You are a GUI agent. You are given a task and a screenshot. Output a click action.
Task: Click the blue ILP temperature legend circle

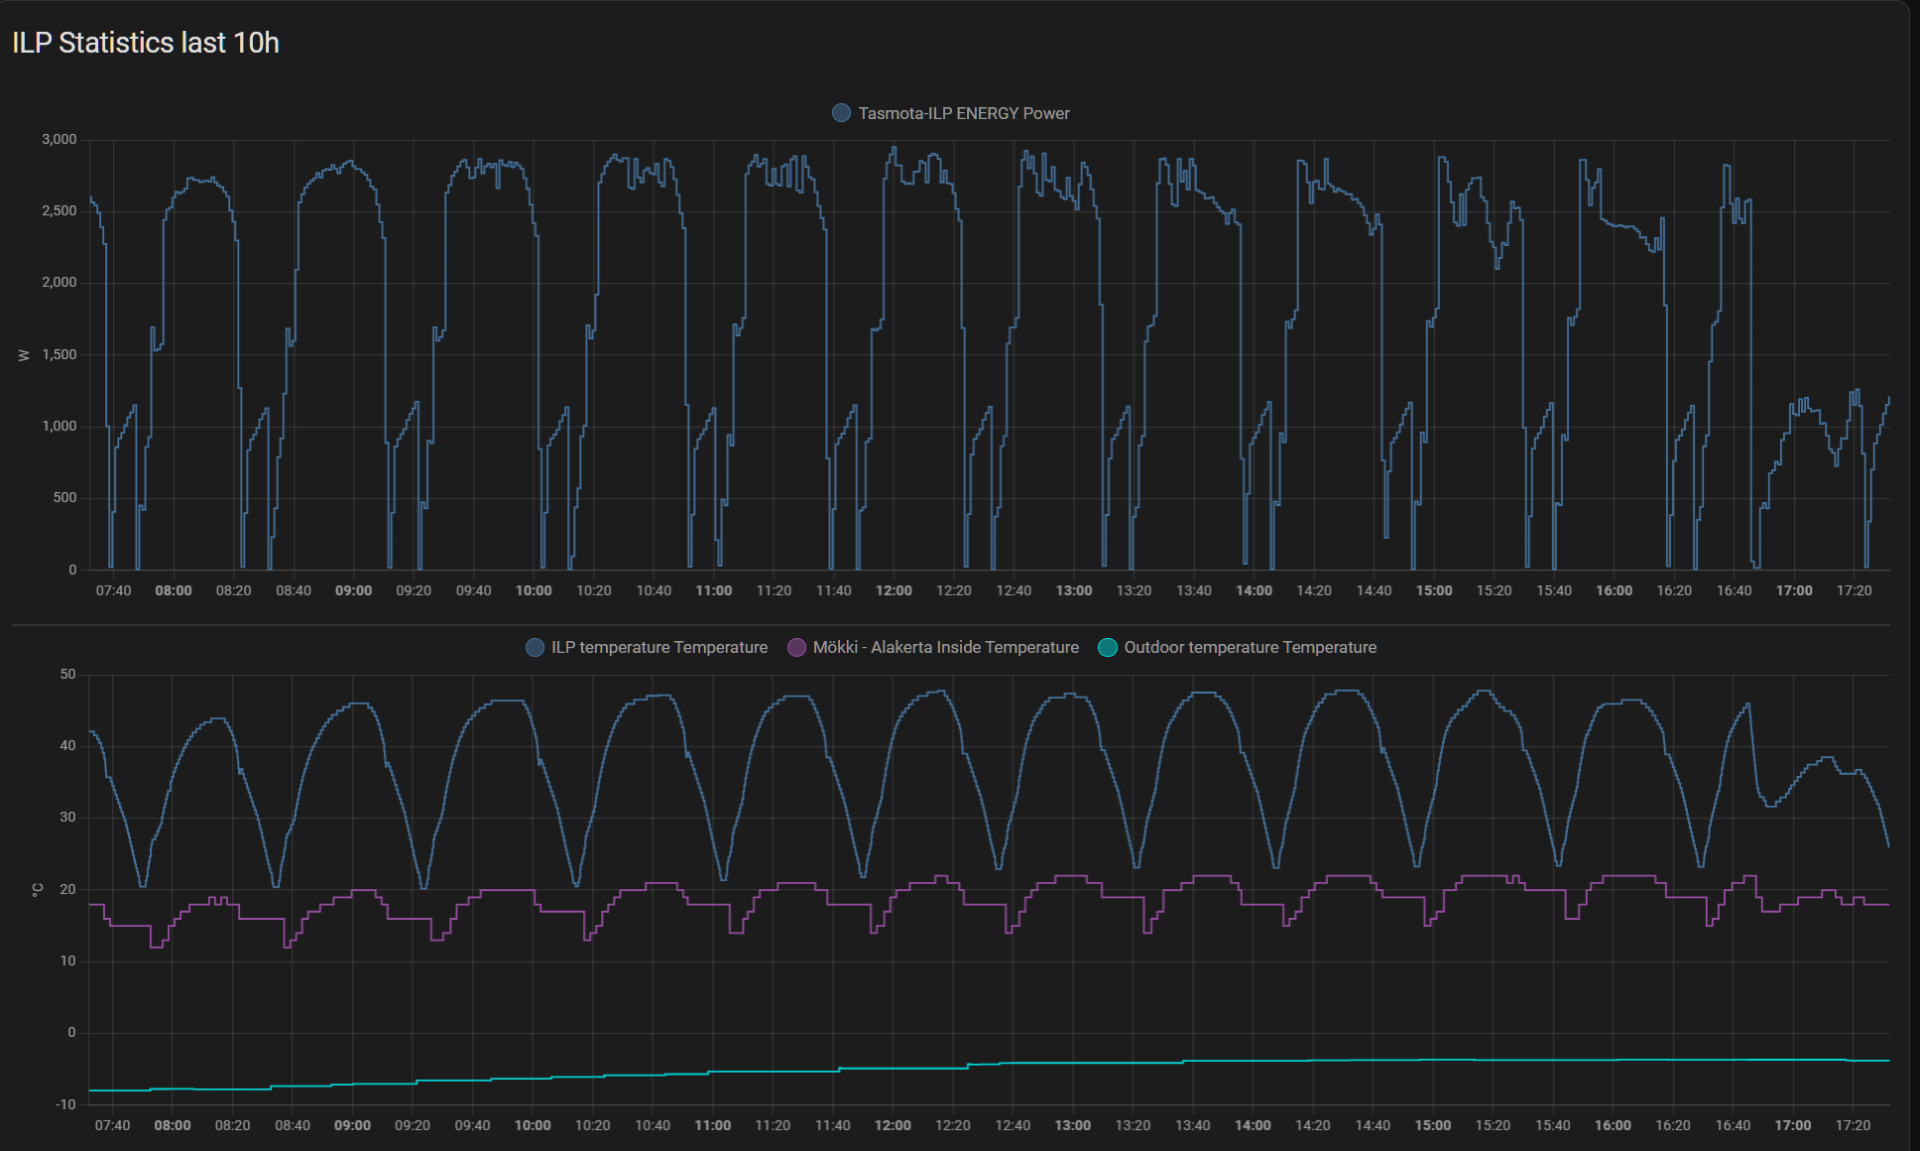(535, 647)
